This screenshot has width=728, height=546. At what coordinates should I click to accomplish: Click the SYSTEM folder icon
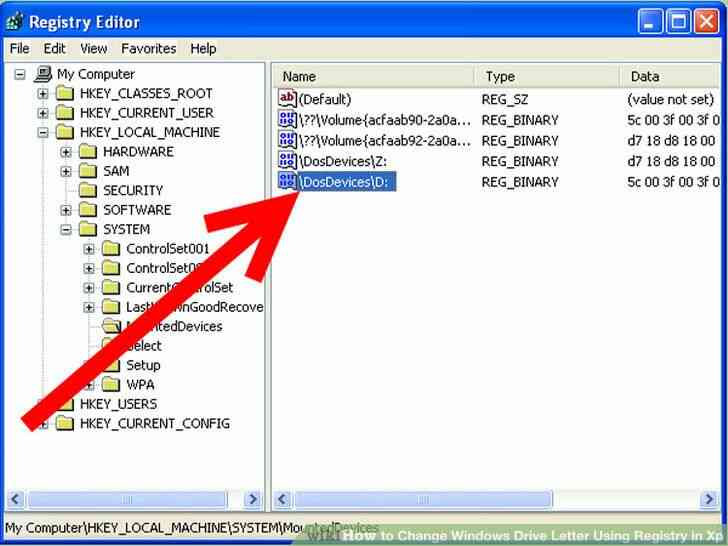point(88,229)
